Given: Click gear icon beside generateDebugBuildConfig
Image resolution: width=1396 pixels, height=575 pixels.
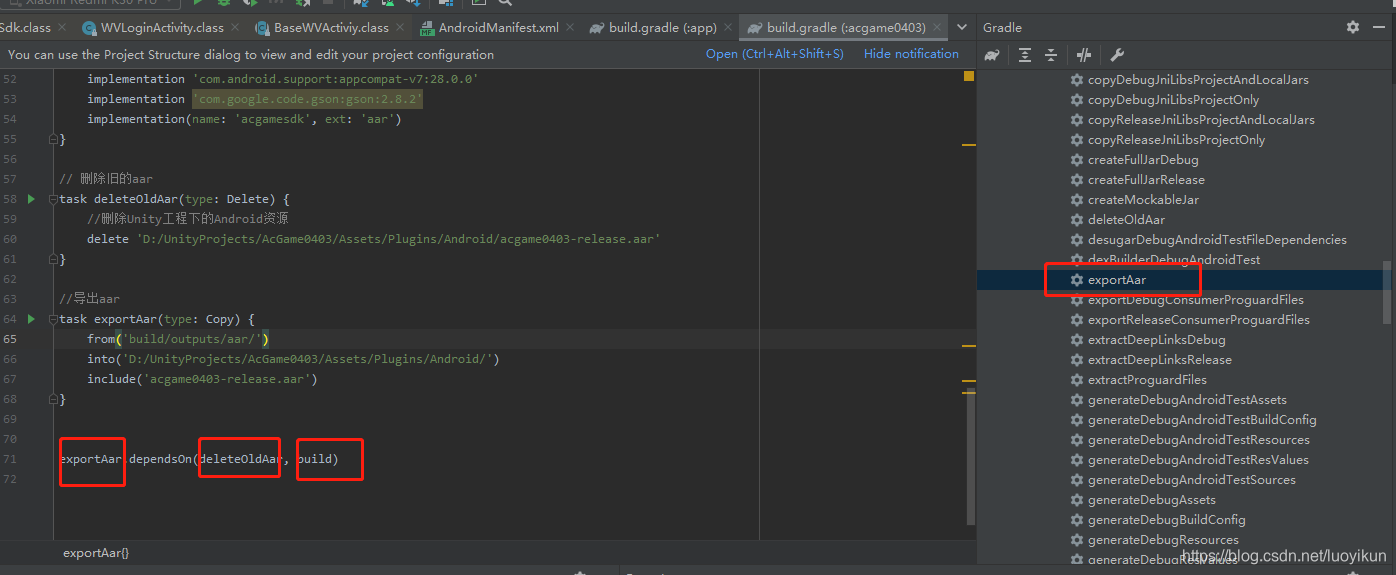Looking at the screenshot, I should (x=1077, y=520).
